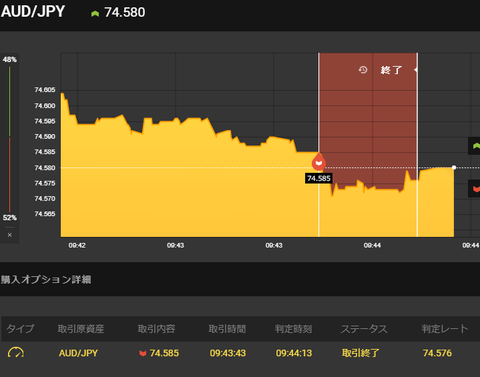
Task: Click the 74.565 price axis label
Action: click(x=45, y=214)
